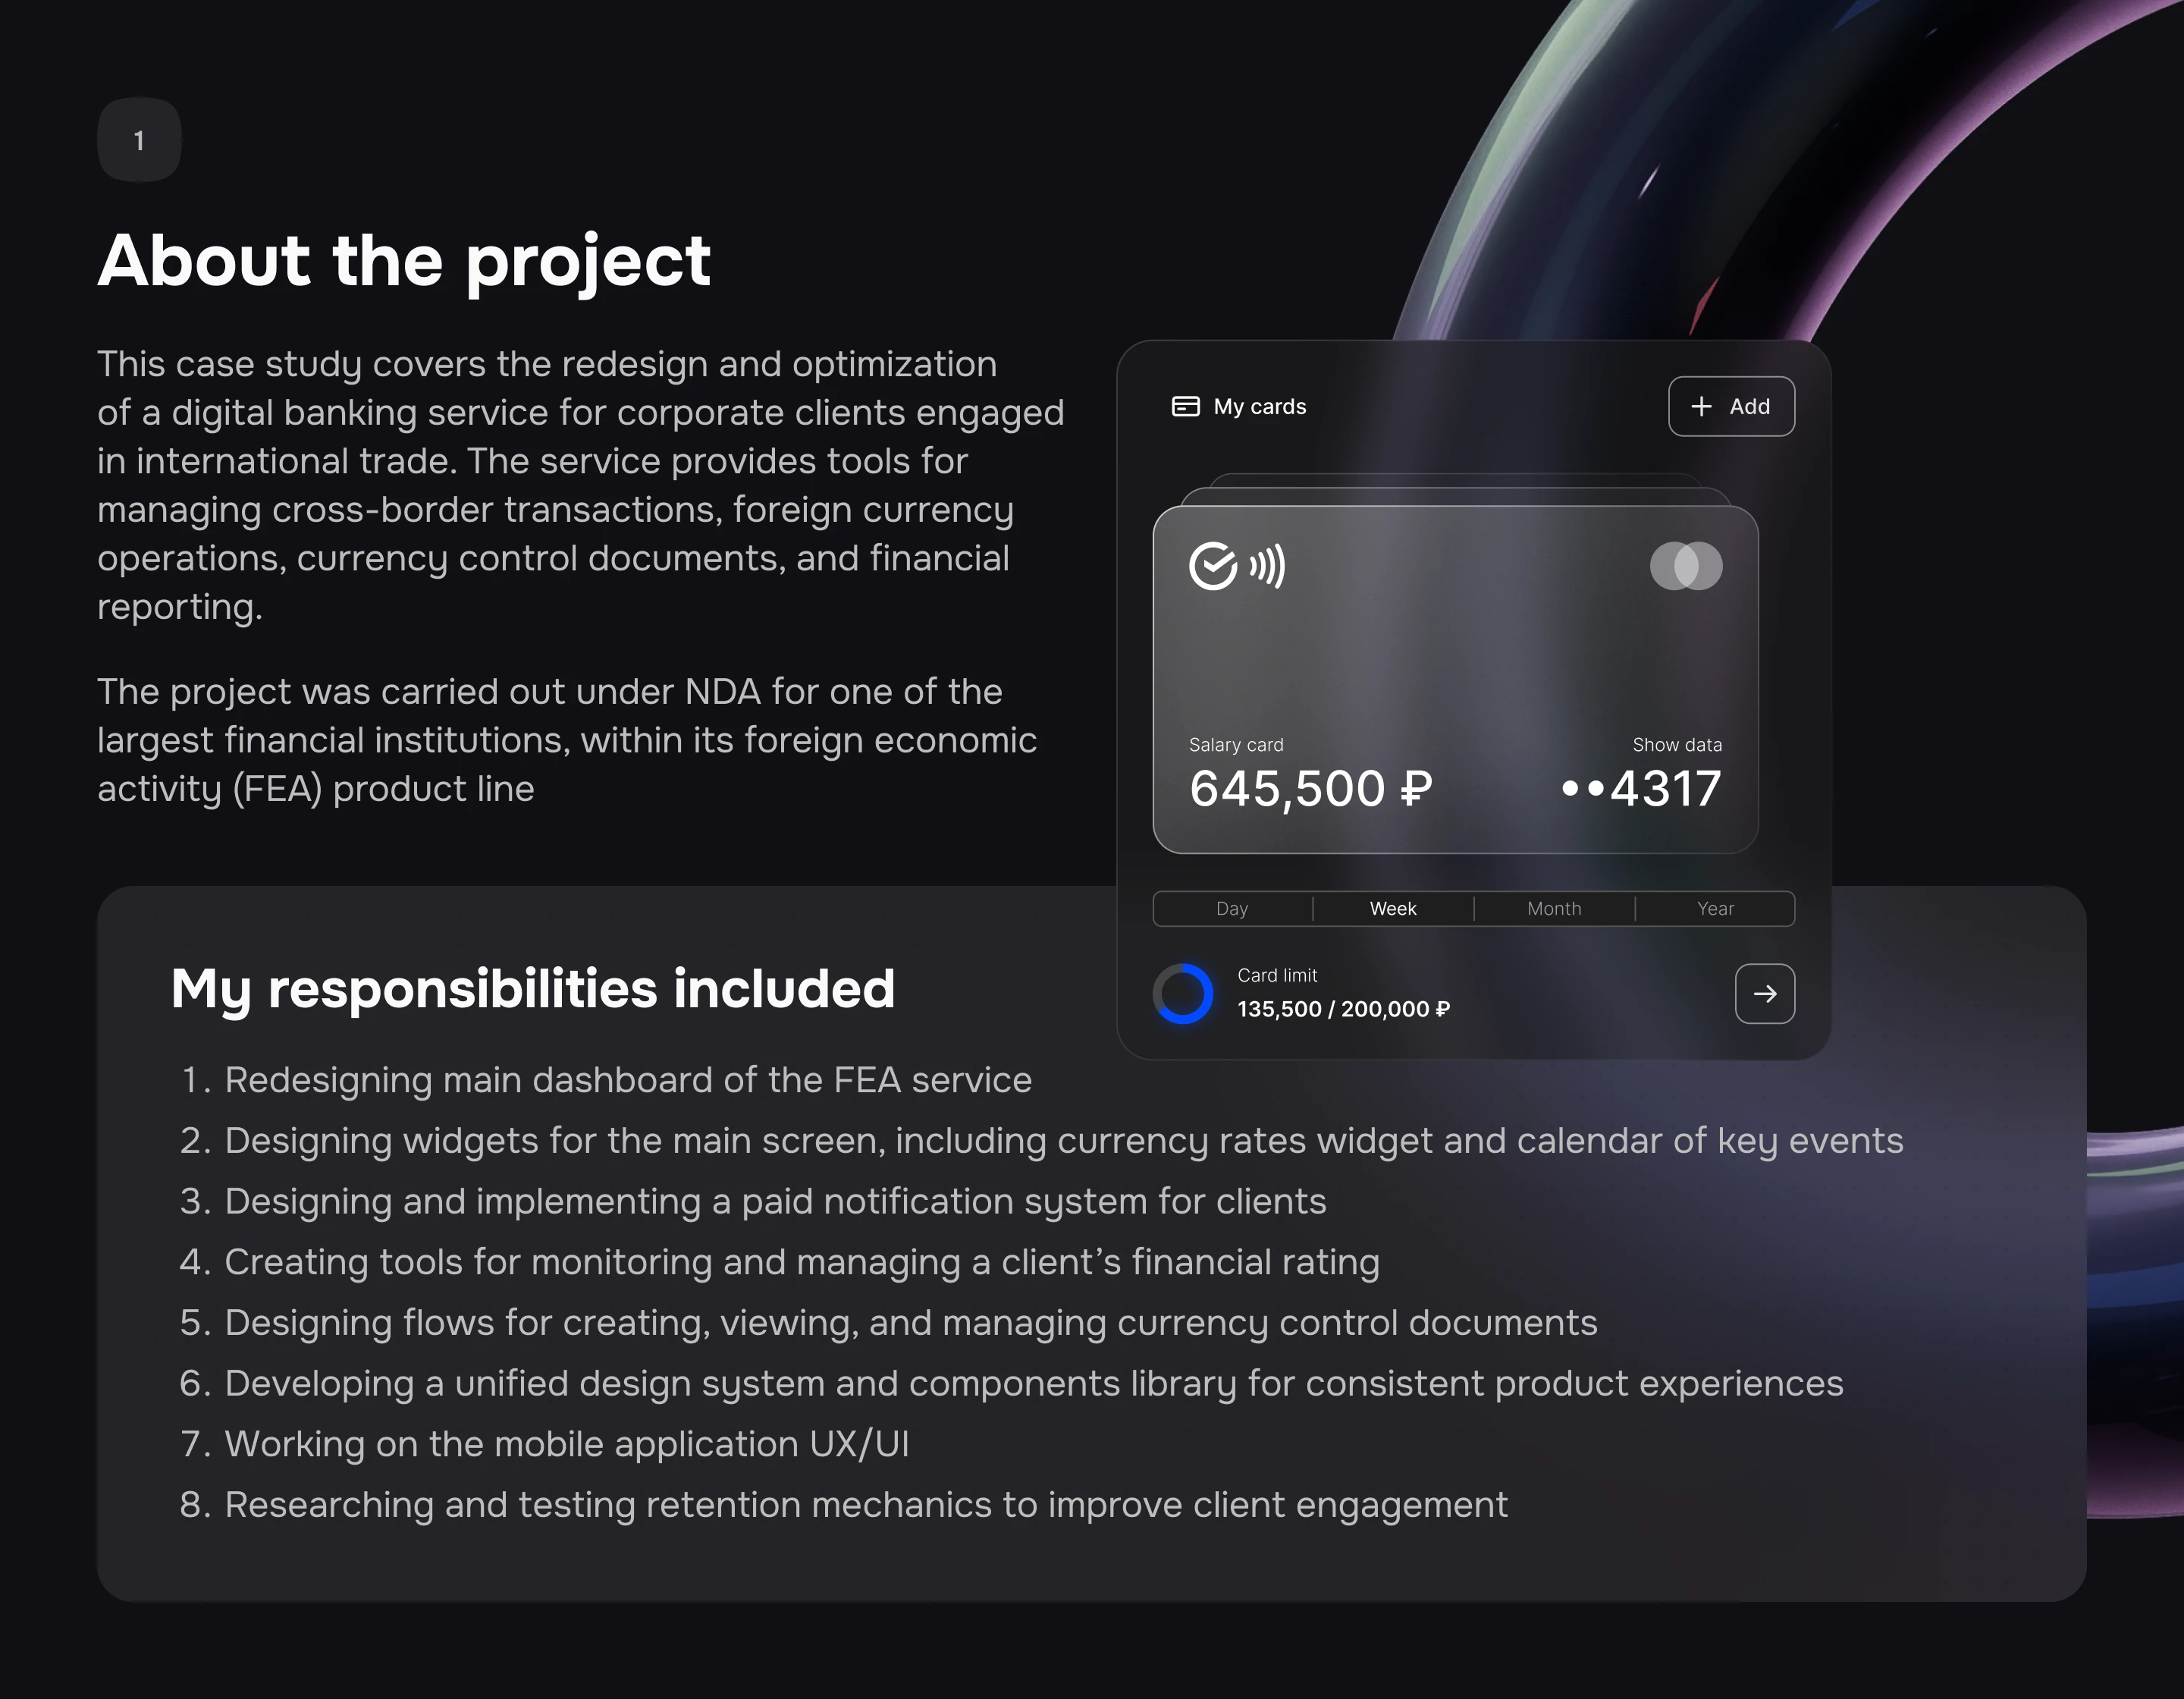The image size is (2184, 1699).
Task: Click the checkmark bank logo on card
Action: coord(1213,566)
